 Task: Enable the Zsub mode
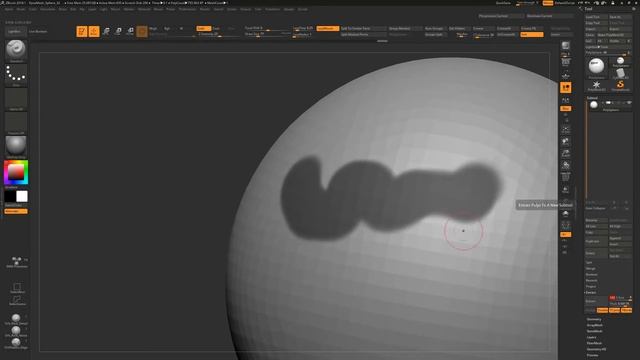click(x=217, y=29)
